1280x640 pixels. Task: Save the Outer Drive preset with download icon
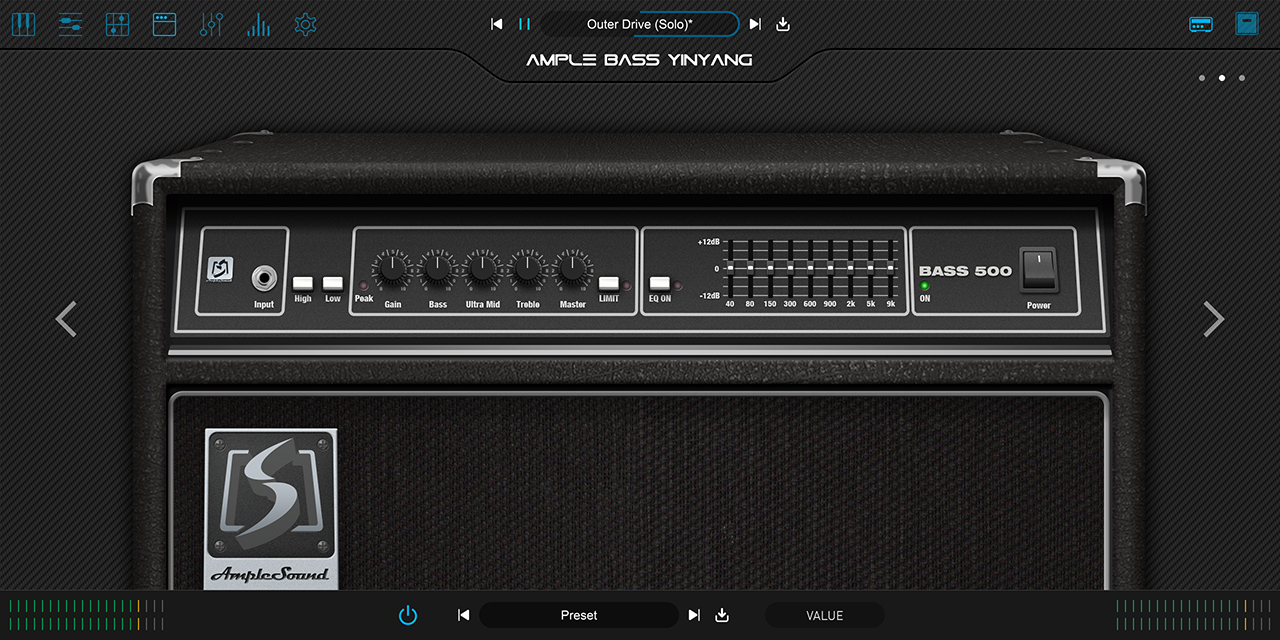click(x=783, y=24)
